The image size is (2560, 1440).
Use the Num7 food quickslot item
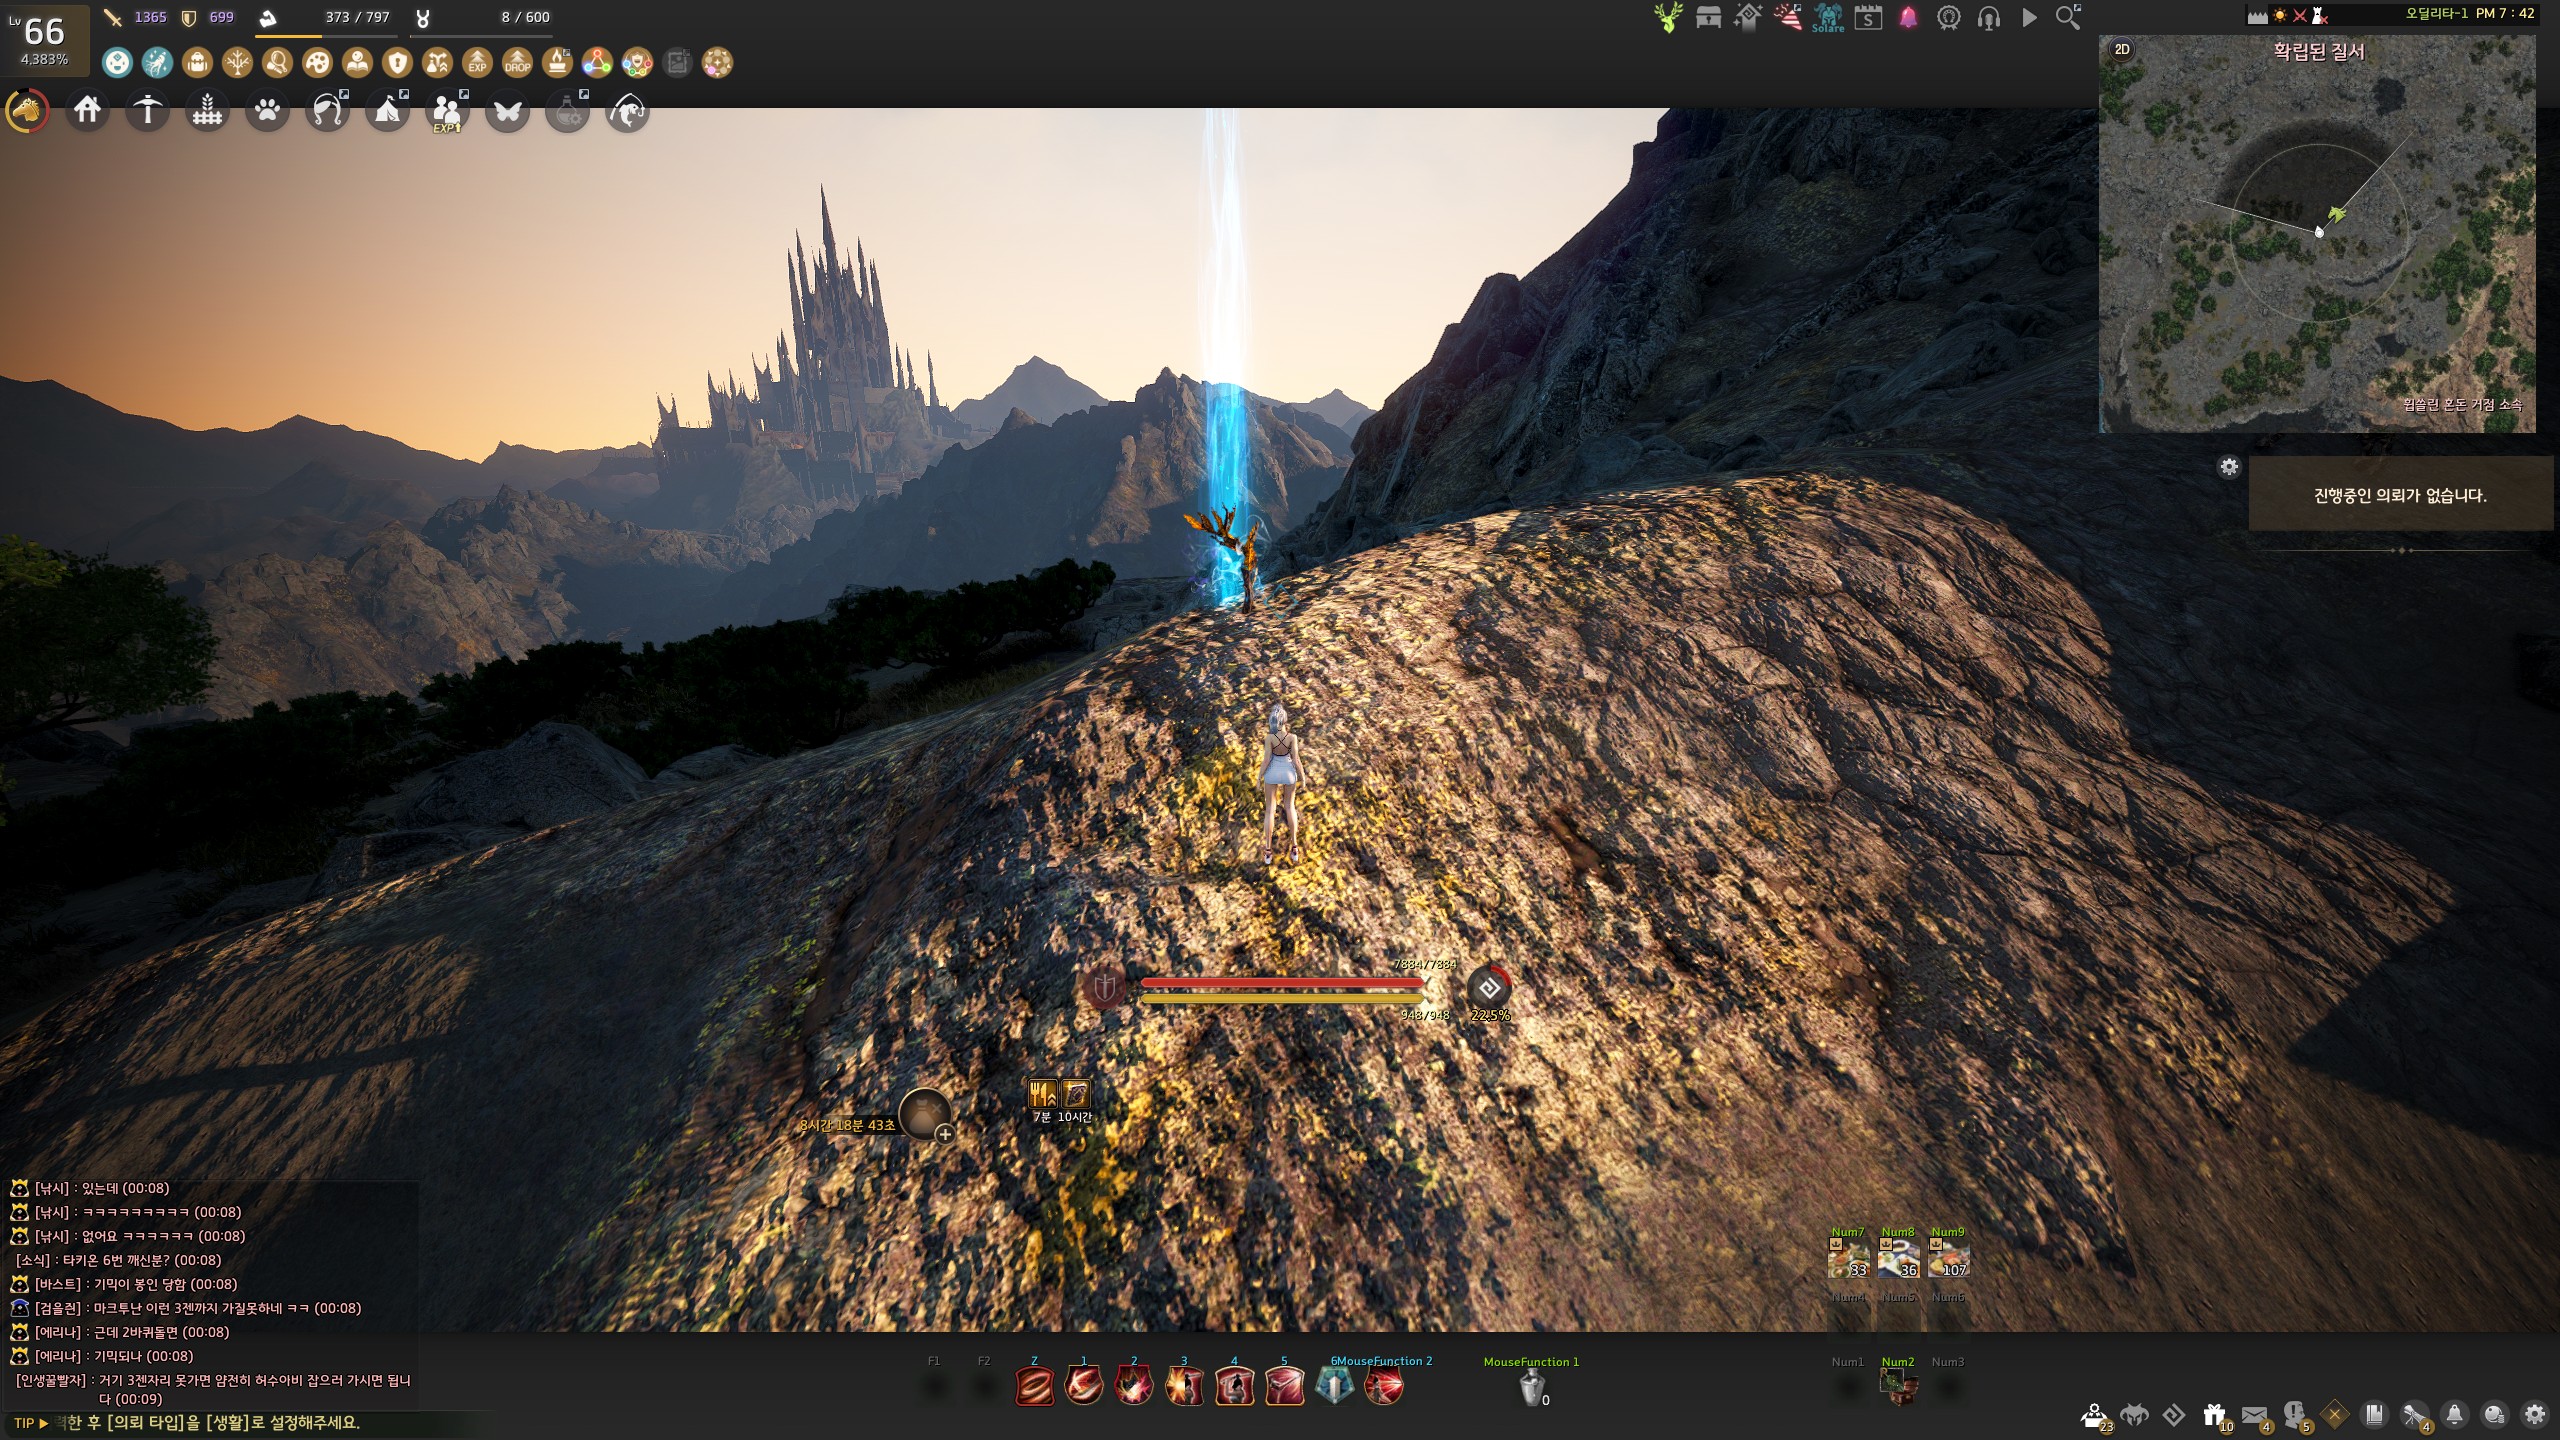(1848, 1259)
